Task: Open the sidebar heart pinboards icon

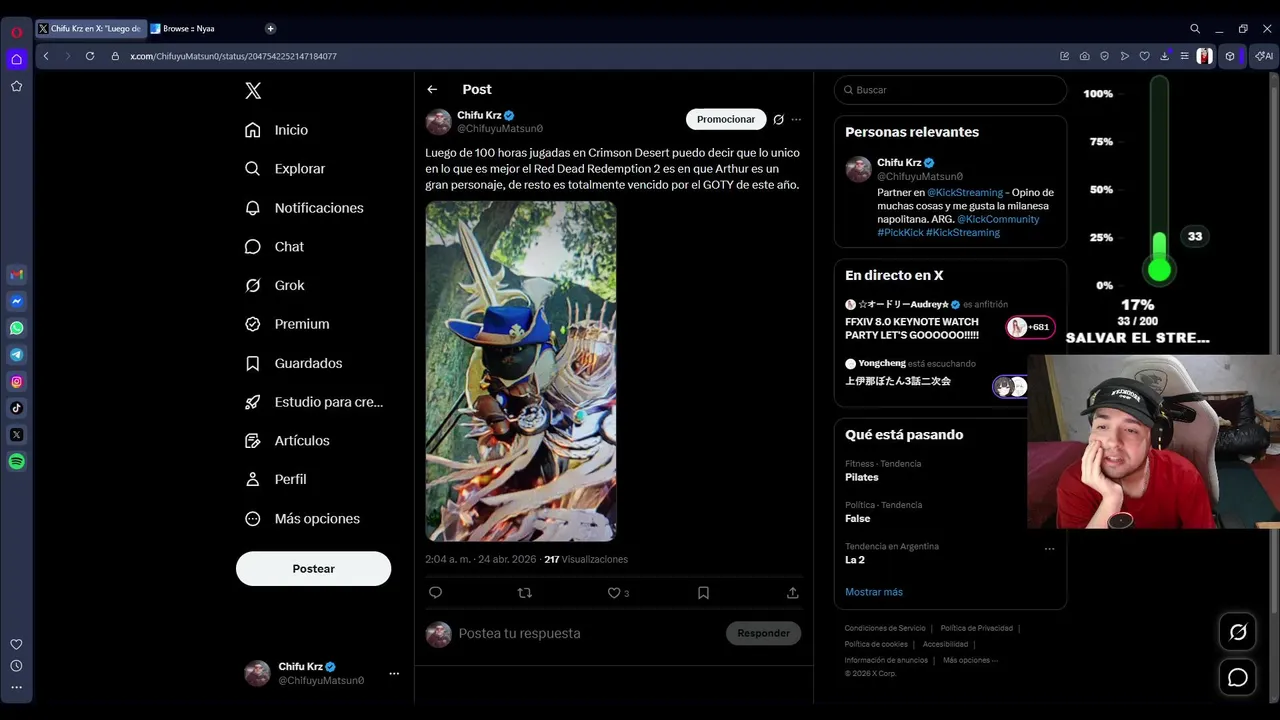Action: 16,644
